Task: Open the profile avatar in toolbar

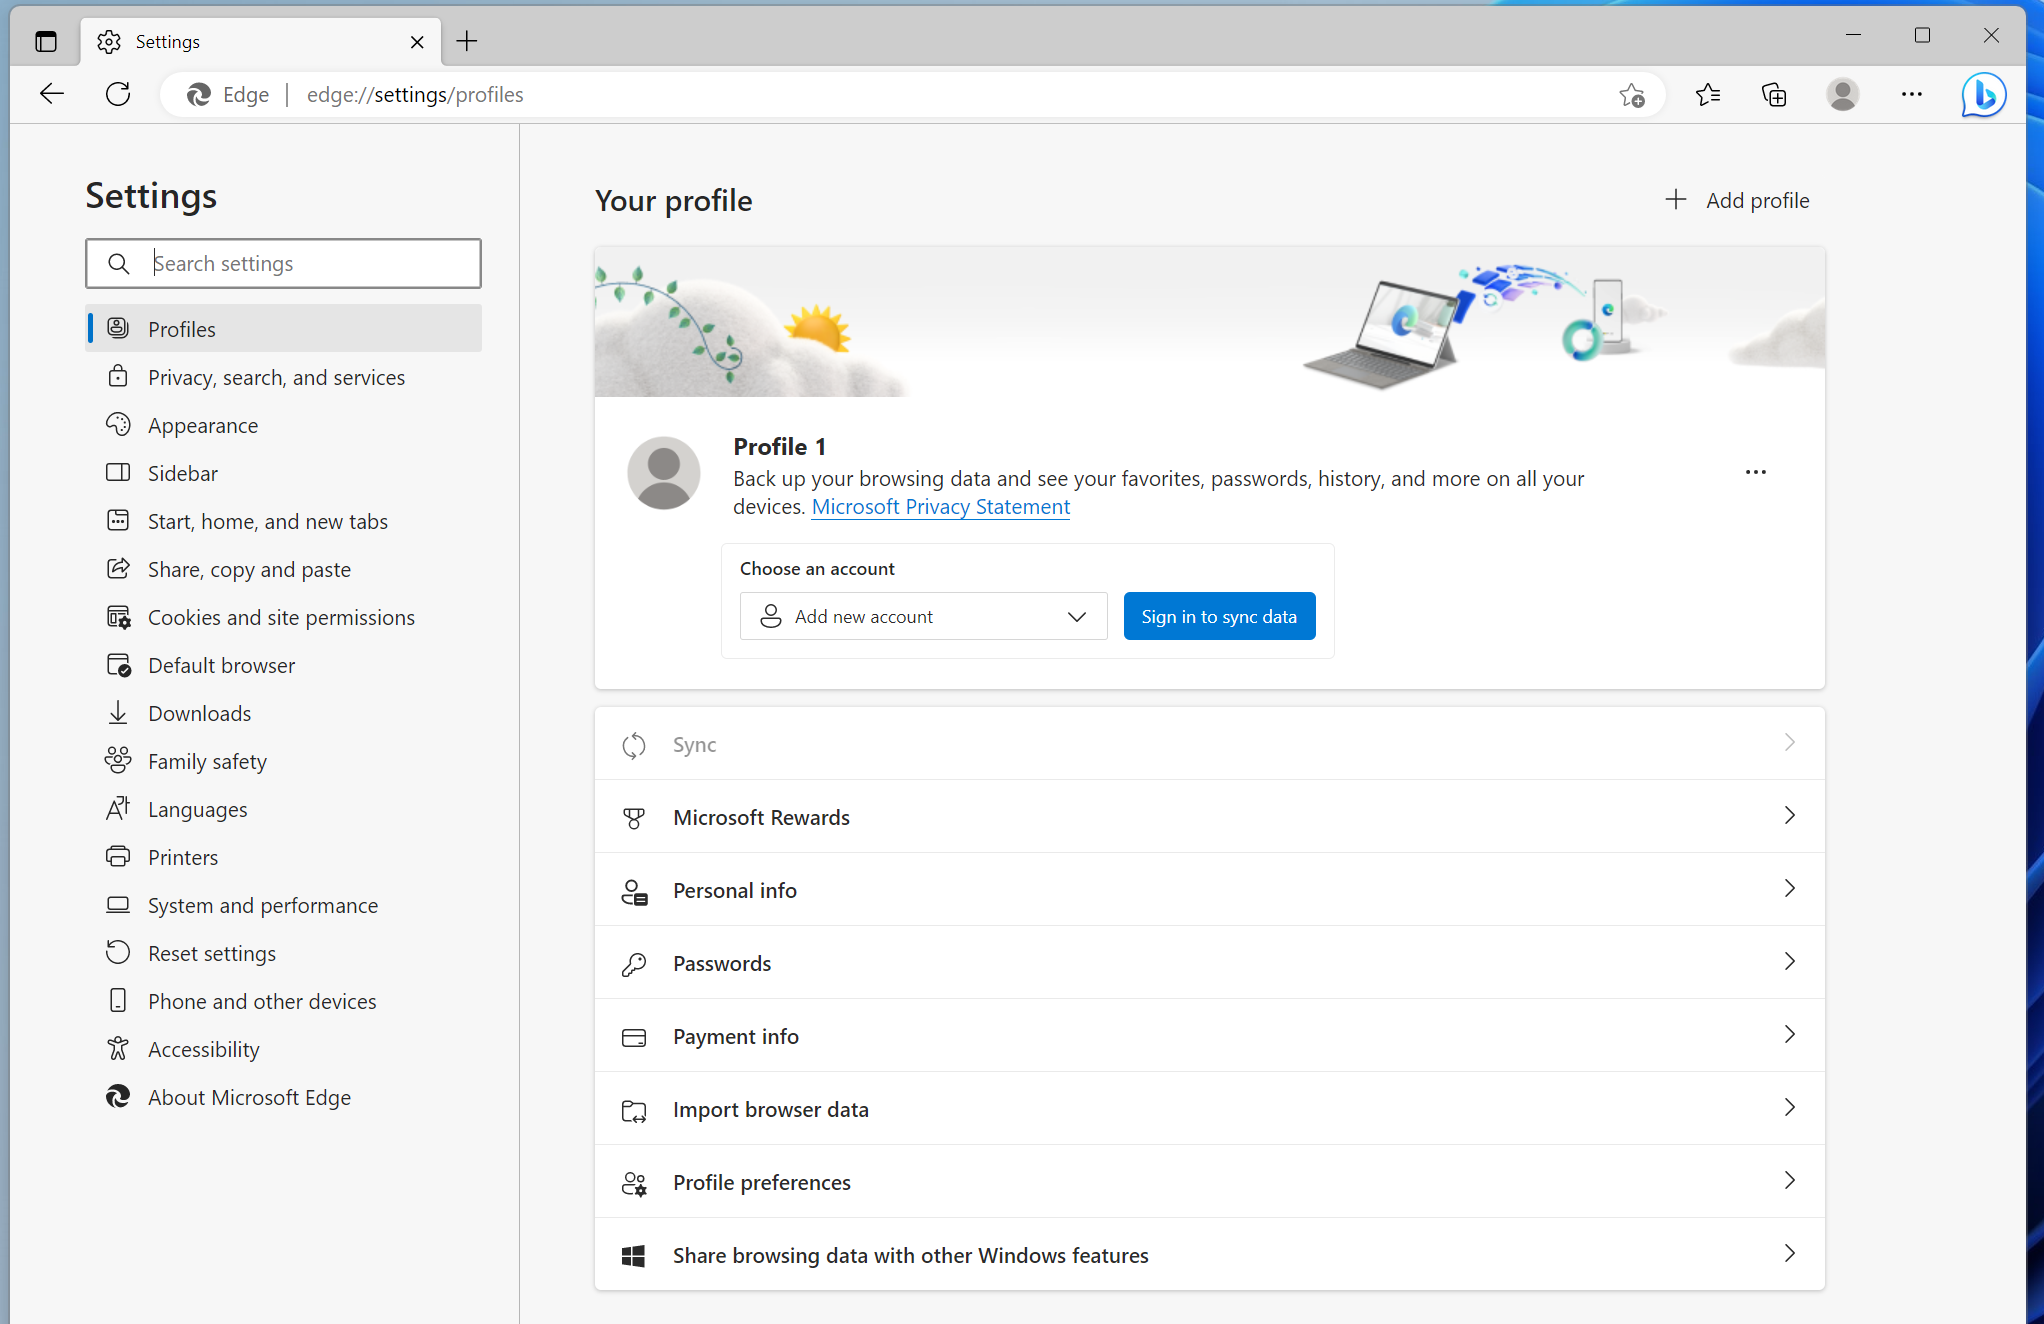Action: click(x=1842, y=95)
